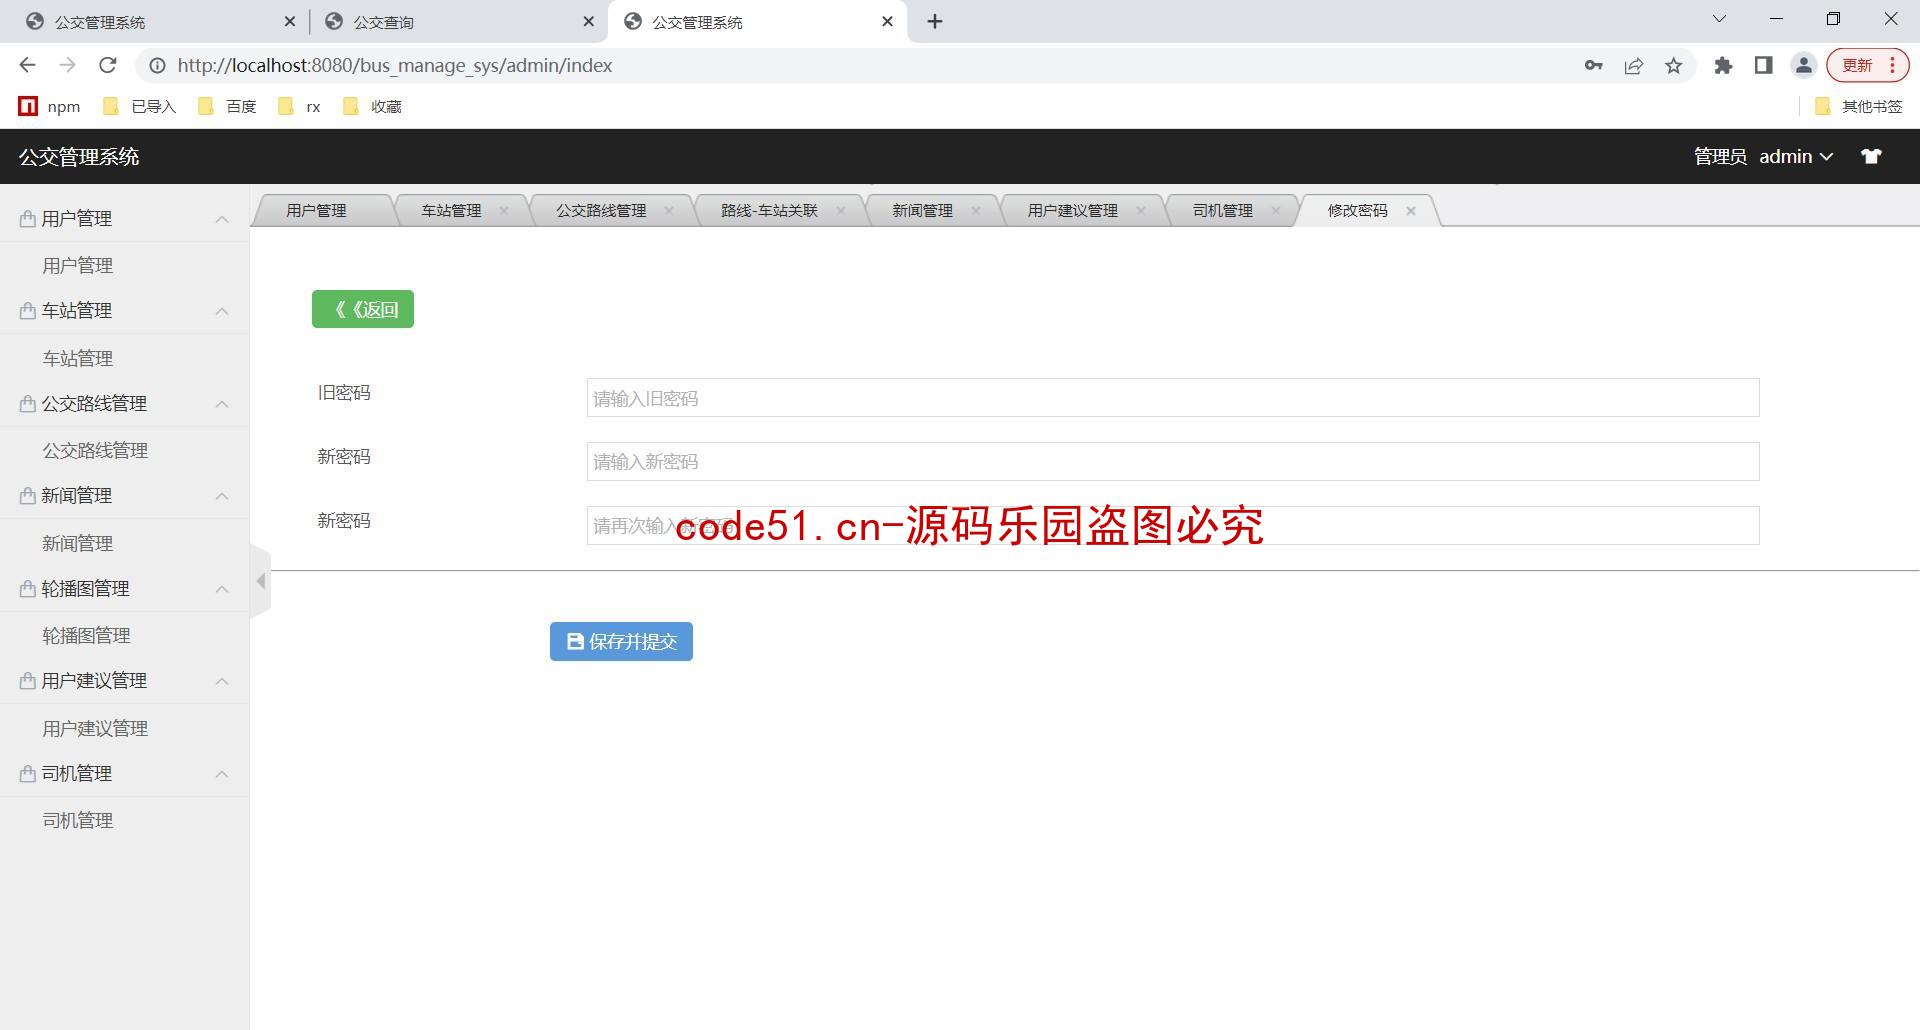Click the lock icon beside 司机管理 group
1920x1030 pixels.
pos(28,774)
